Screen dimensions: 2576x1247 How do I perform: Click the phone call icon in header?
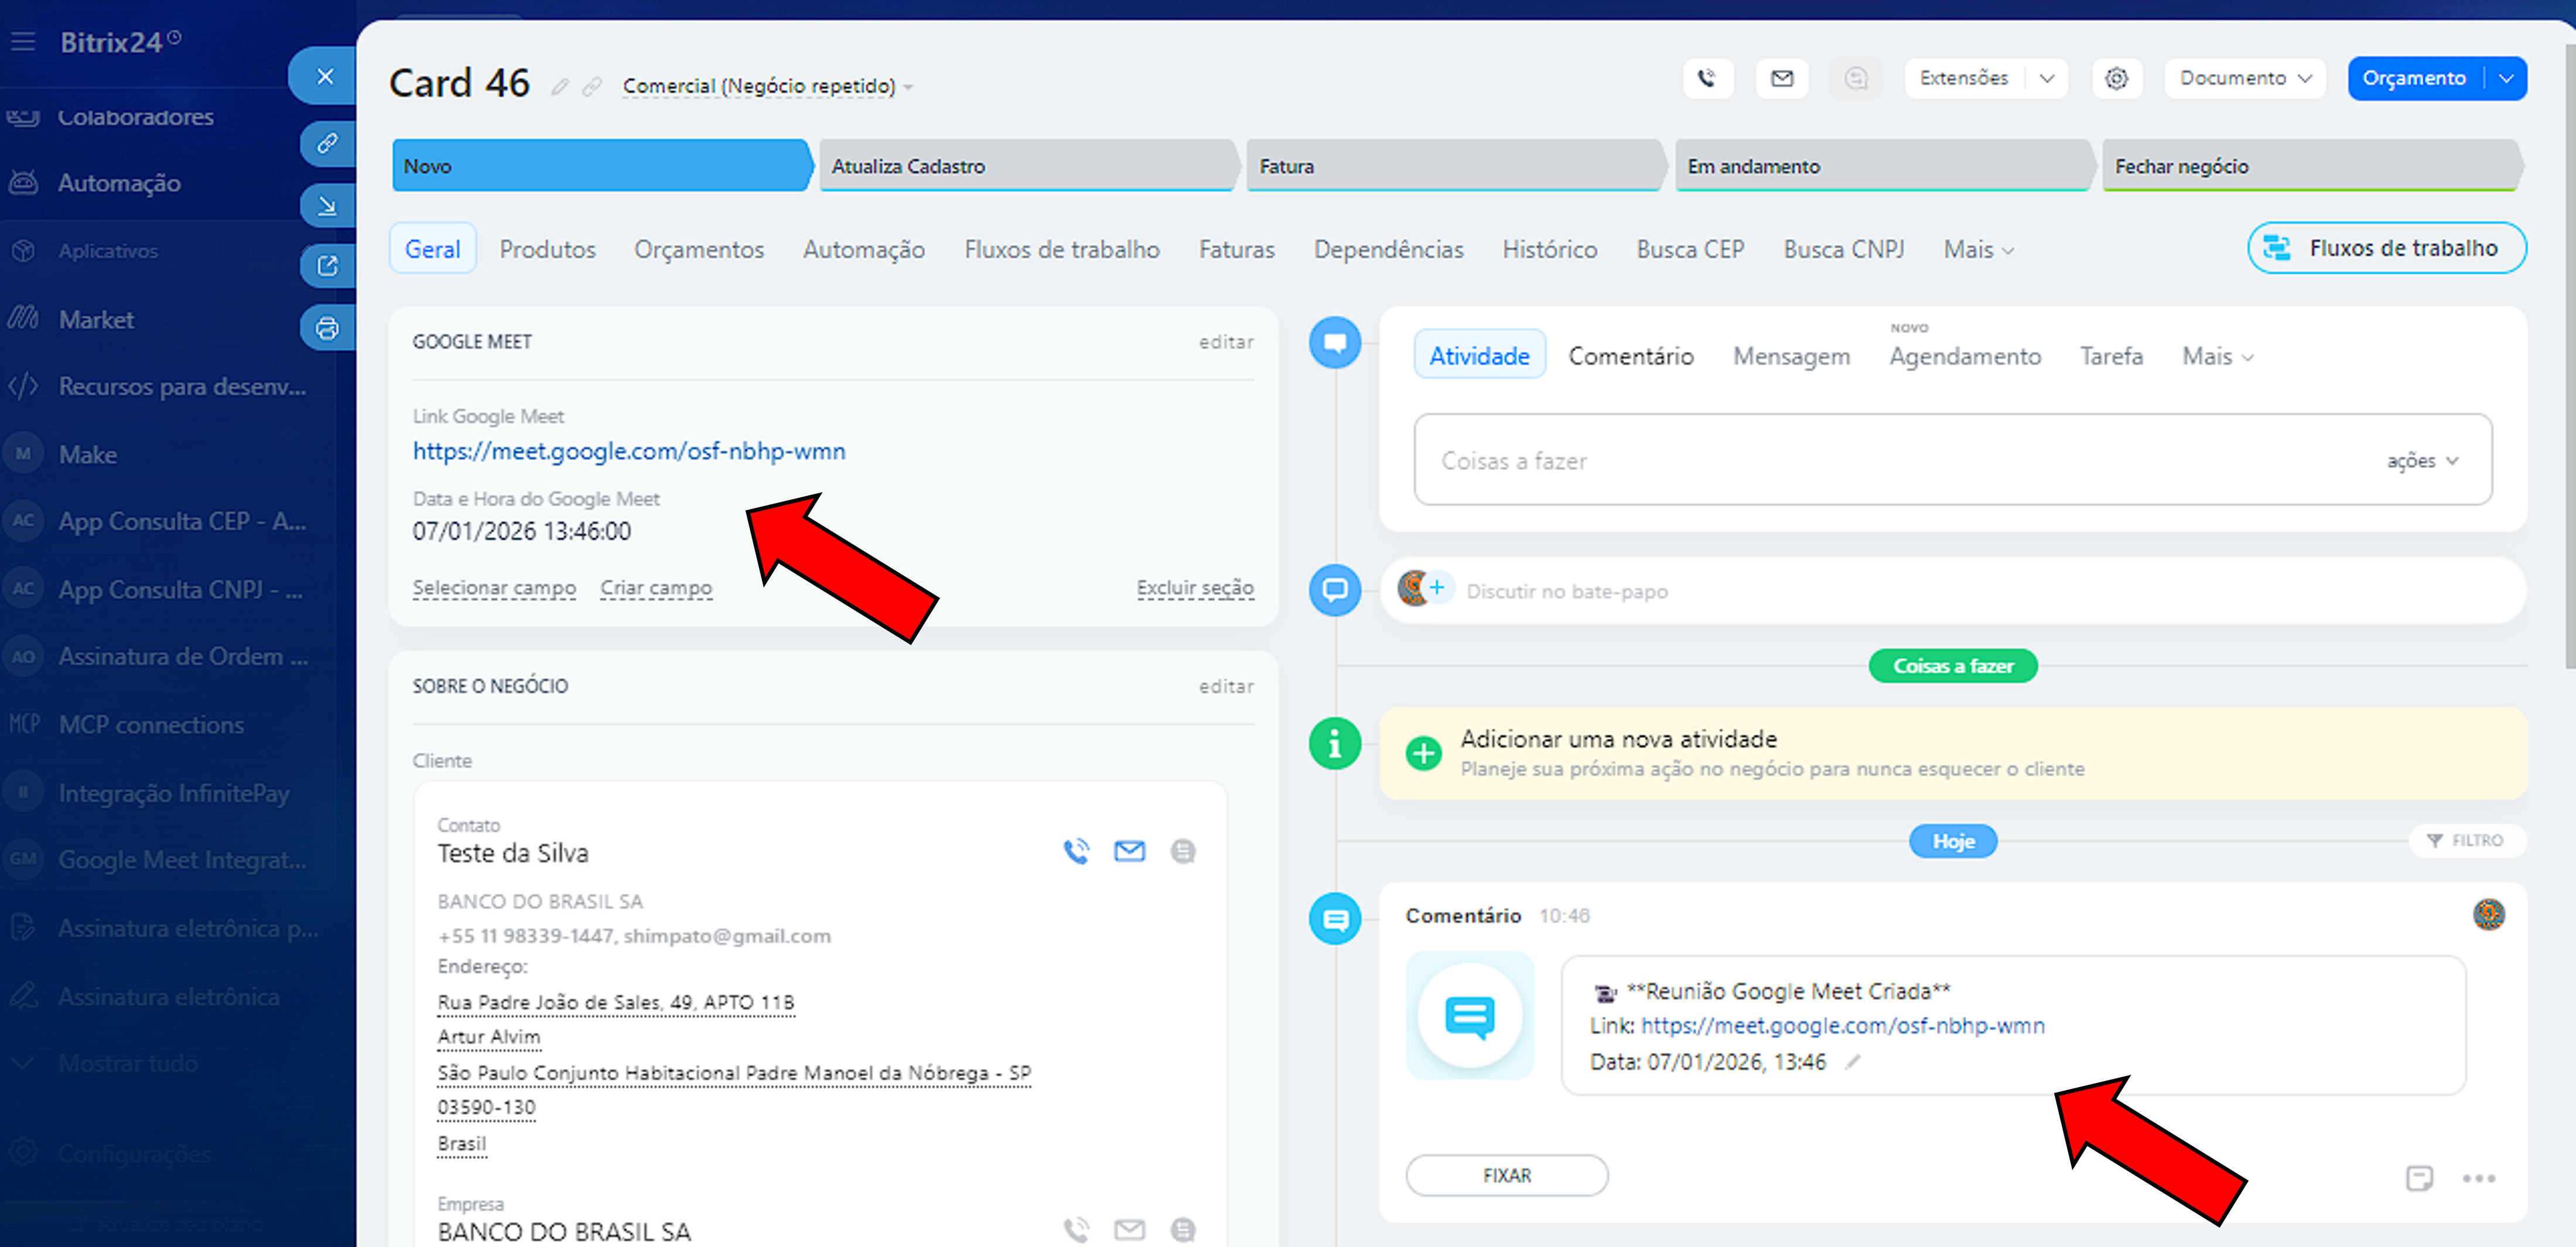pos(1707,78)
